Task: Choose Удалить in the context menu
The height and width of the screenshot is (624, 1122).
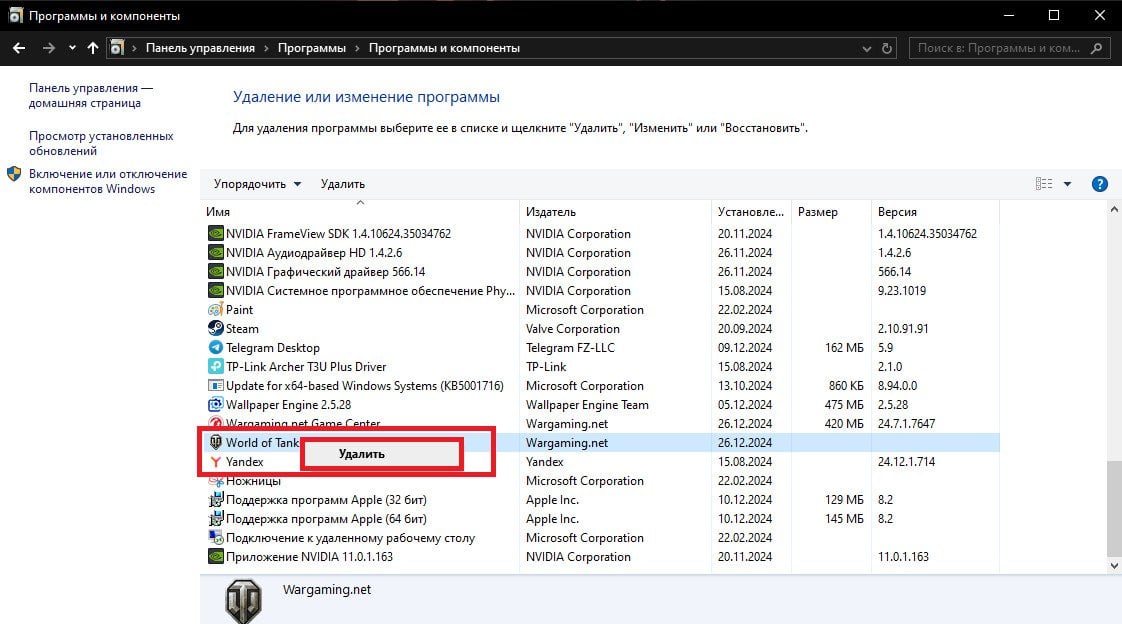Action: (x=382, y=454)
